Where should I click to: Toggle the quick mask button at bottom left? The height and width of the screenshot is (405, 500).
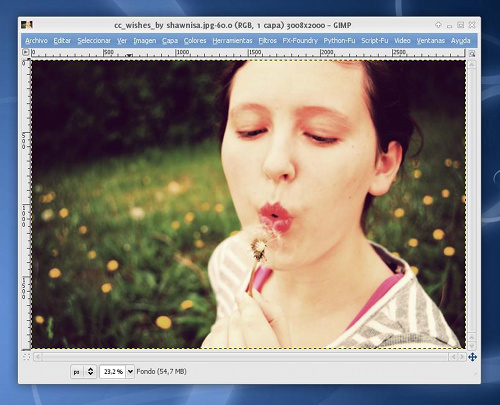(26, 357)
